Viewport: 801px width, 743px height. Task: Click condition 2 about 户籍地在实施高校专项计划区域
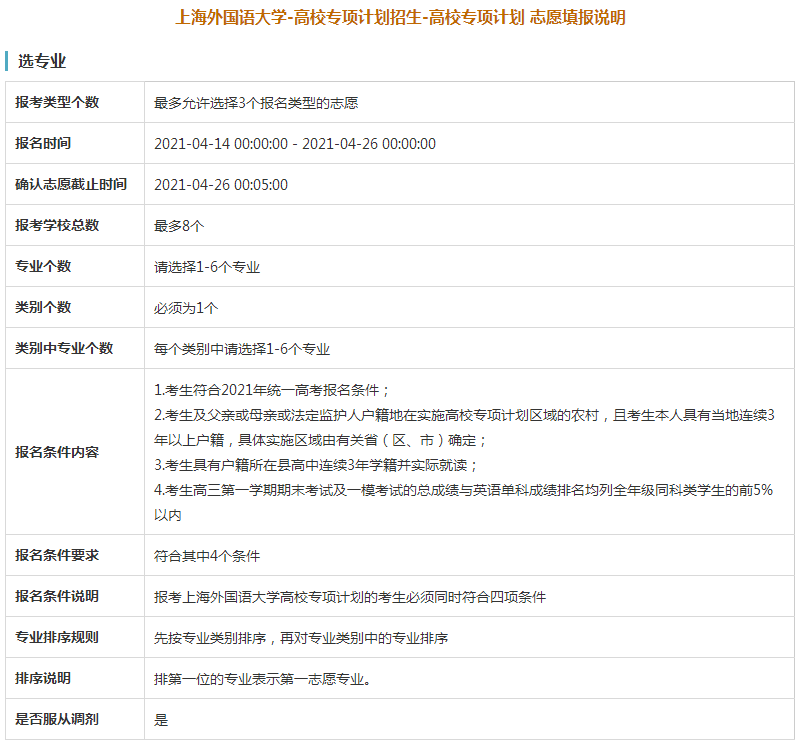pyautogui.click(x=464, y=428)
